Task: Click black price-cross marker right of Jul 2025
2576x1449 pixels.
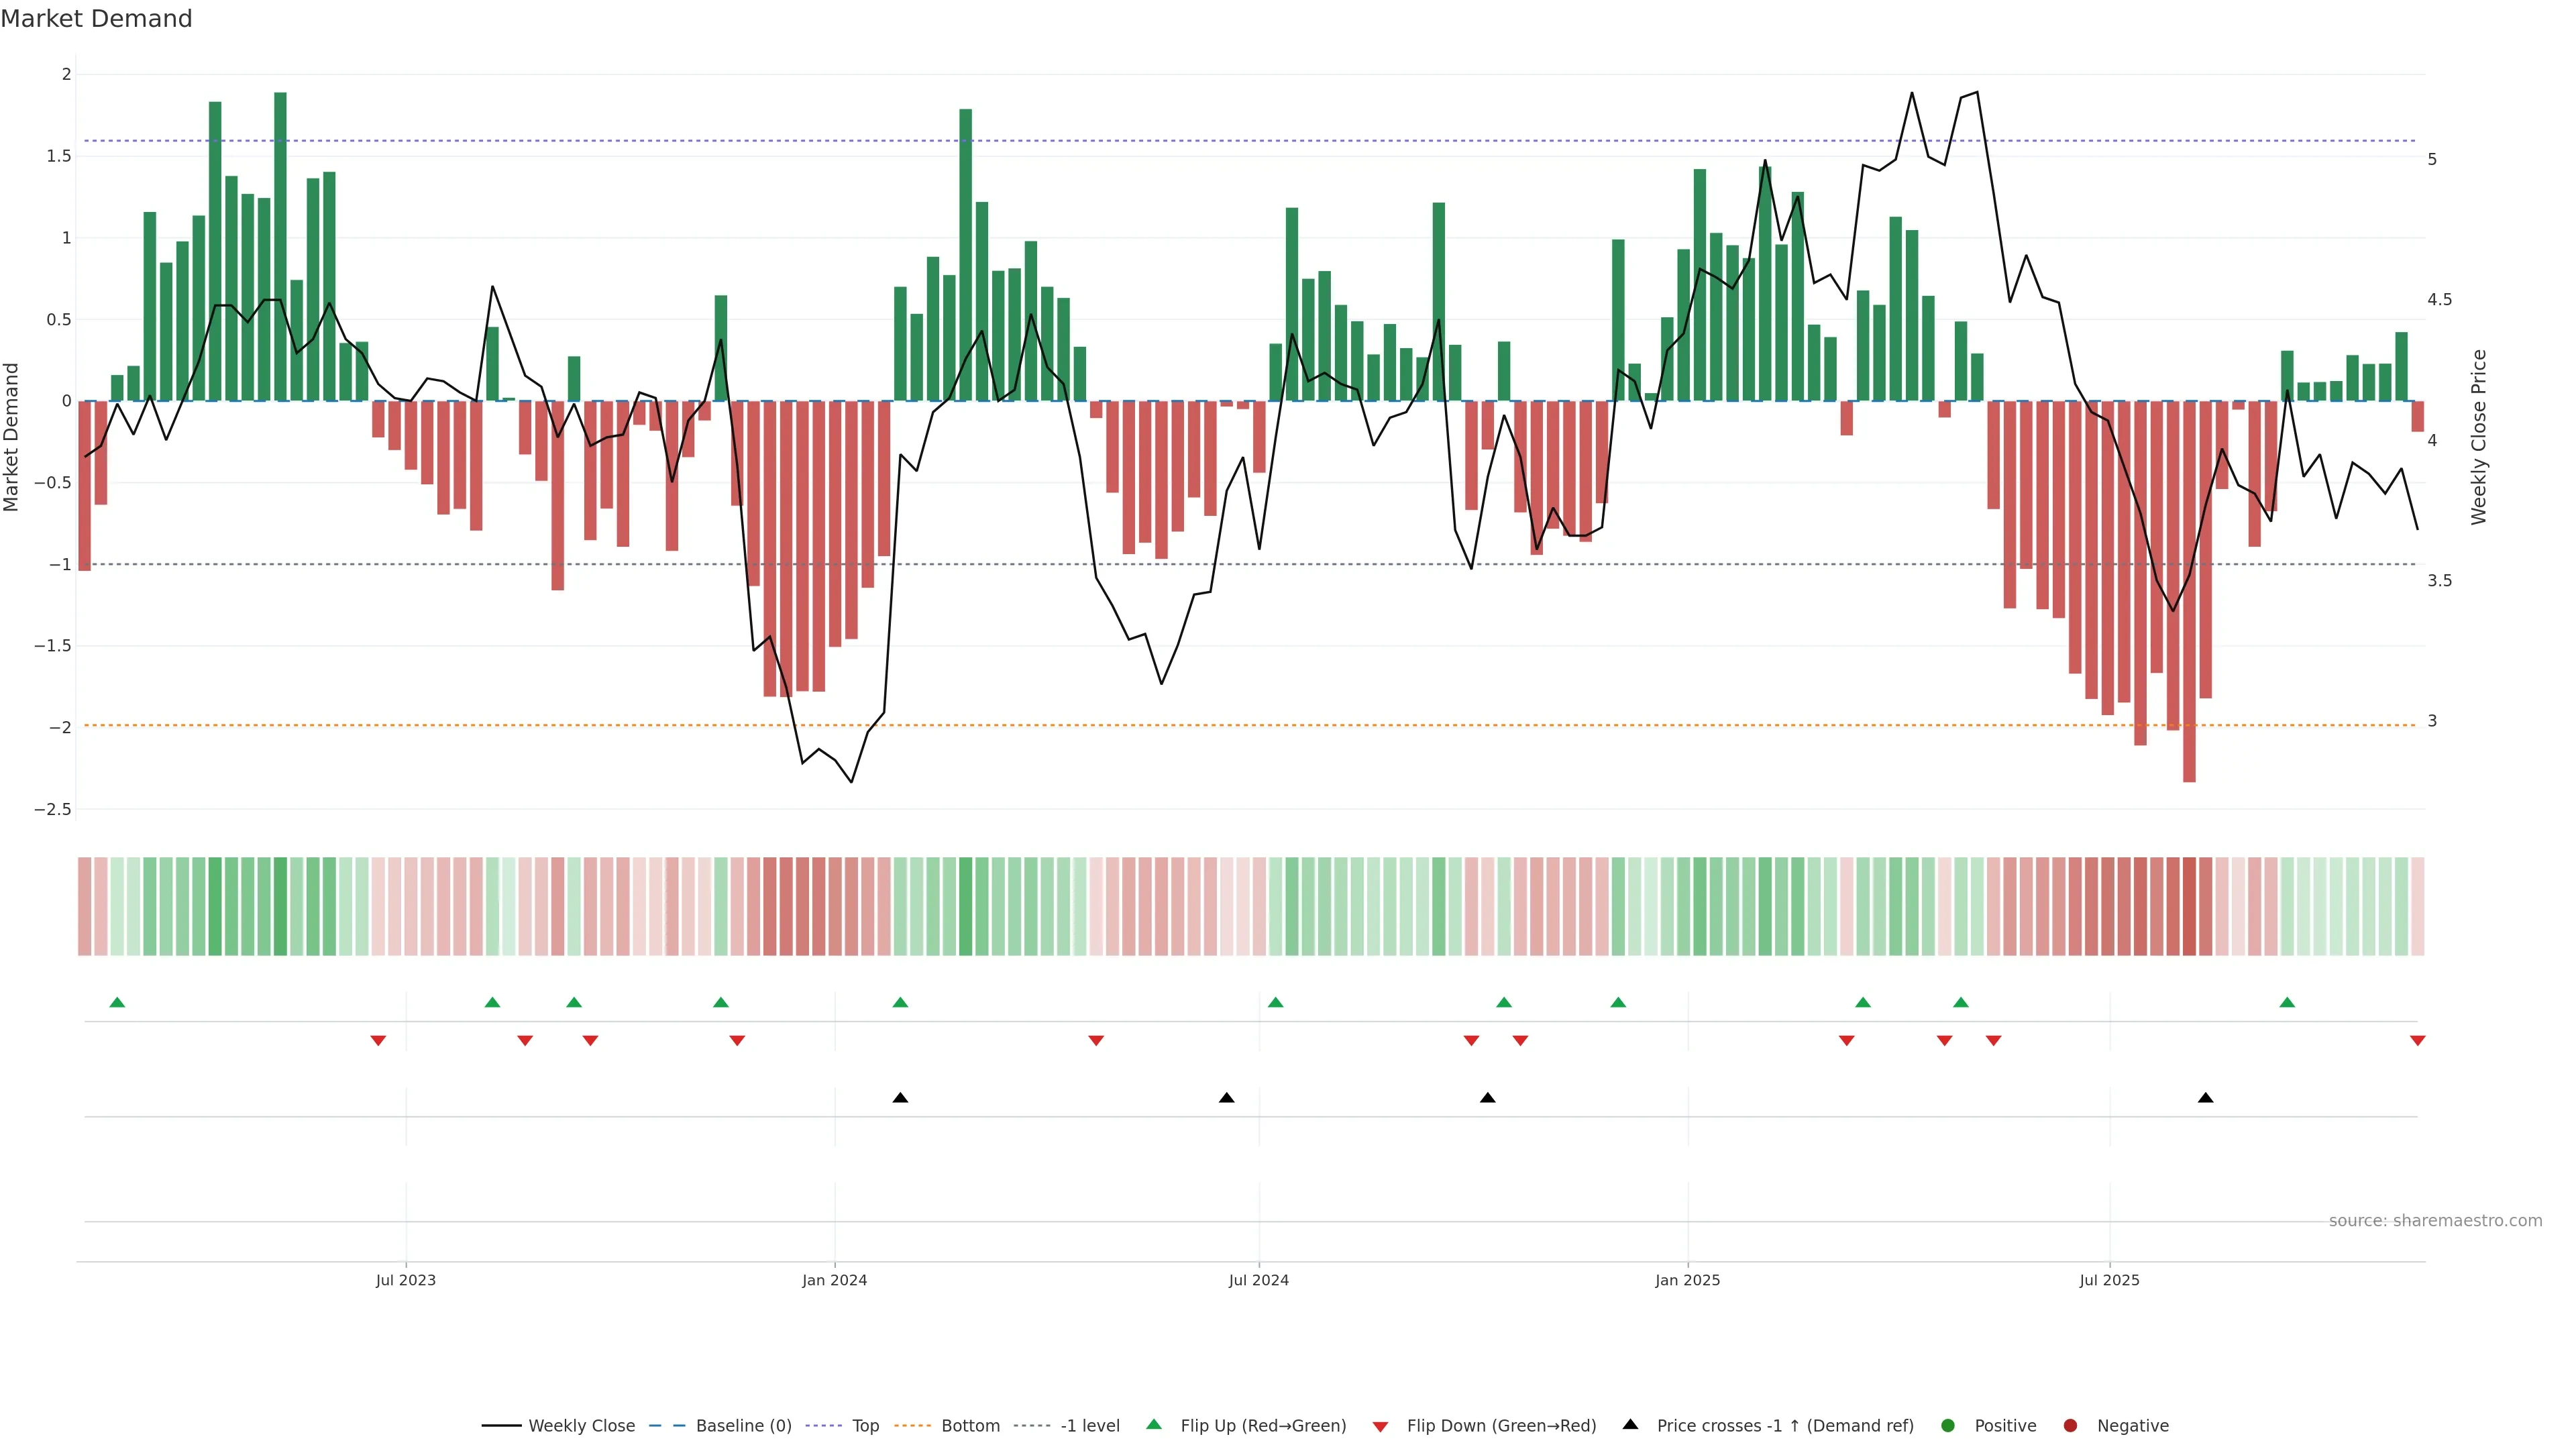Action: tap(2205, 1098)
